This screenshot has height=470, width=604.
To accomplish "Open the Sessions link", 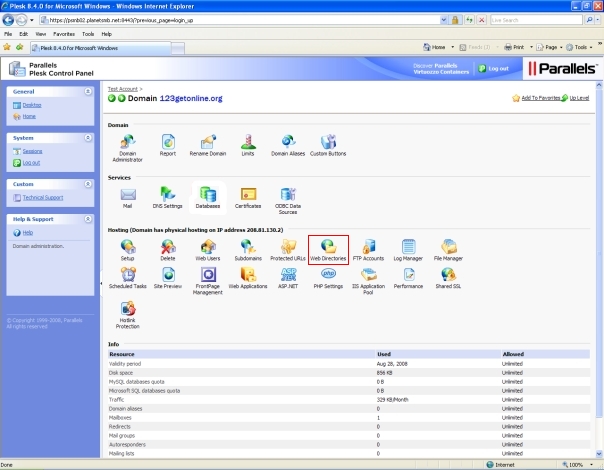I will [32, 151].
